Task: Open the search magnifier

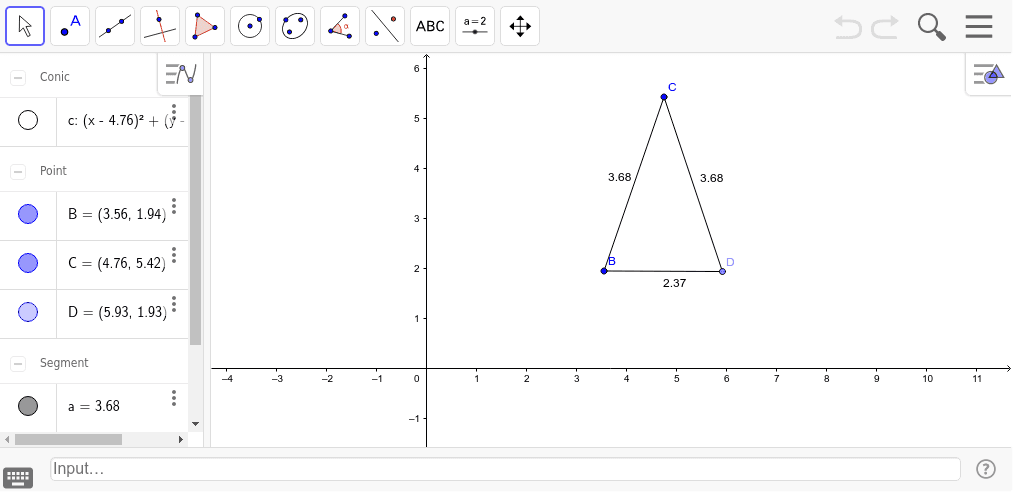Action: [932, 27]
